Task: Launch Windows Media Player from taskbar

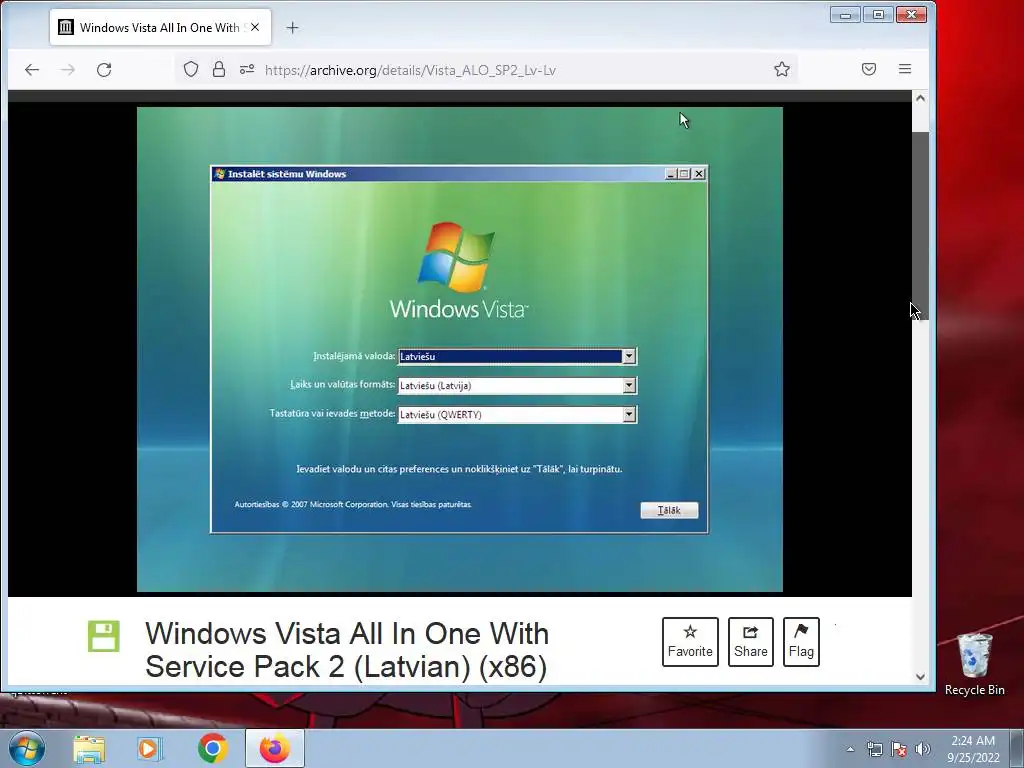Action: pos(150,749)
